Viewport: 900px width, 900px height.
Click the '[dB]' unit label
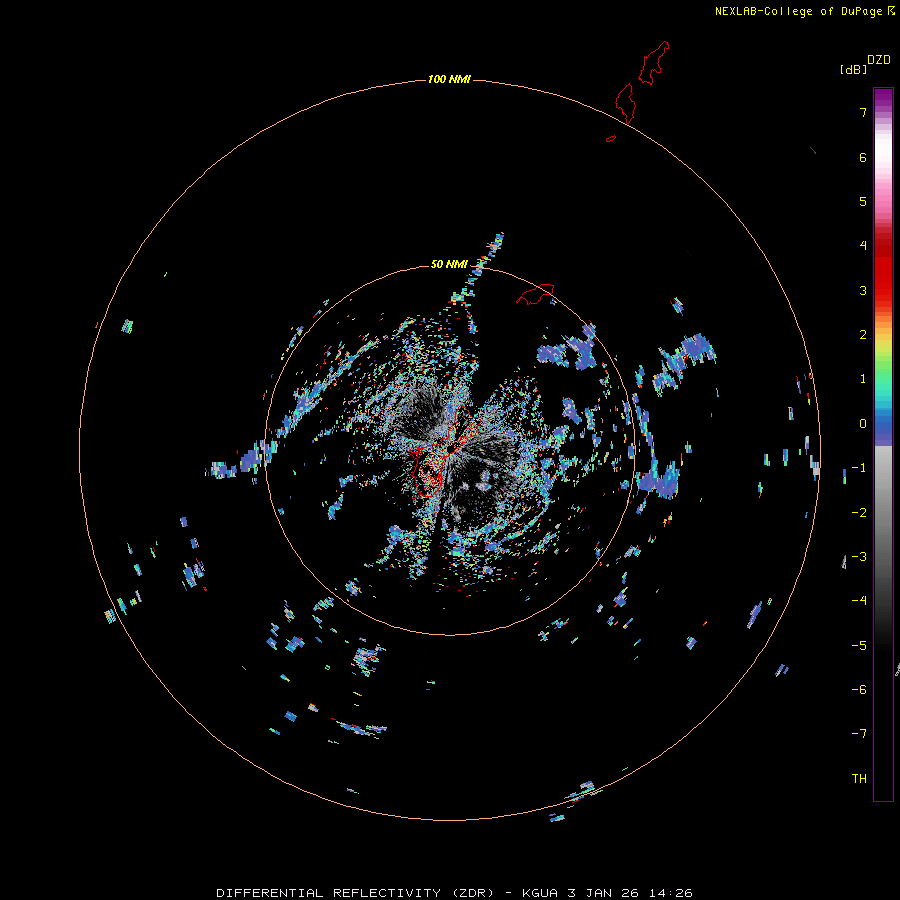[853, 69]
